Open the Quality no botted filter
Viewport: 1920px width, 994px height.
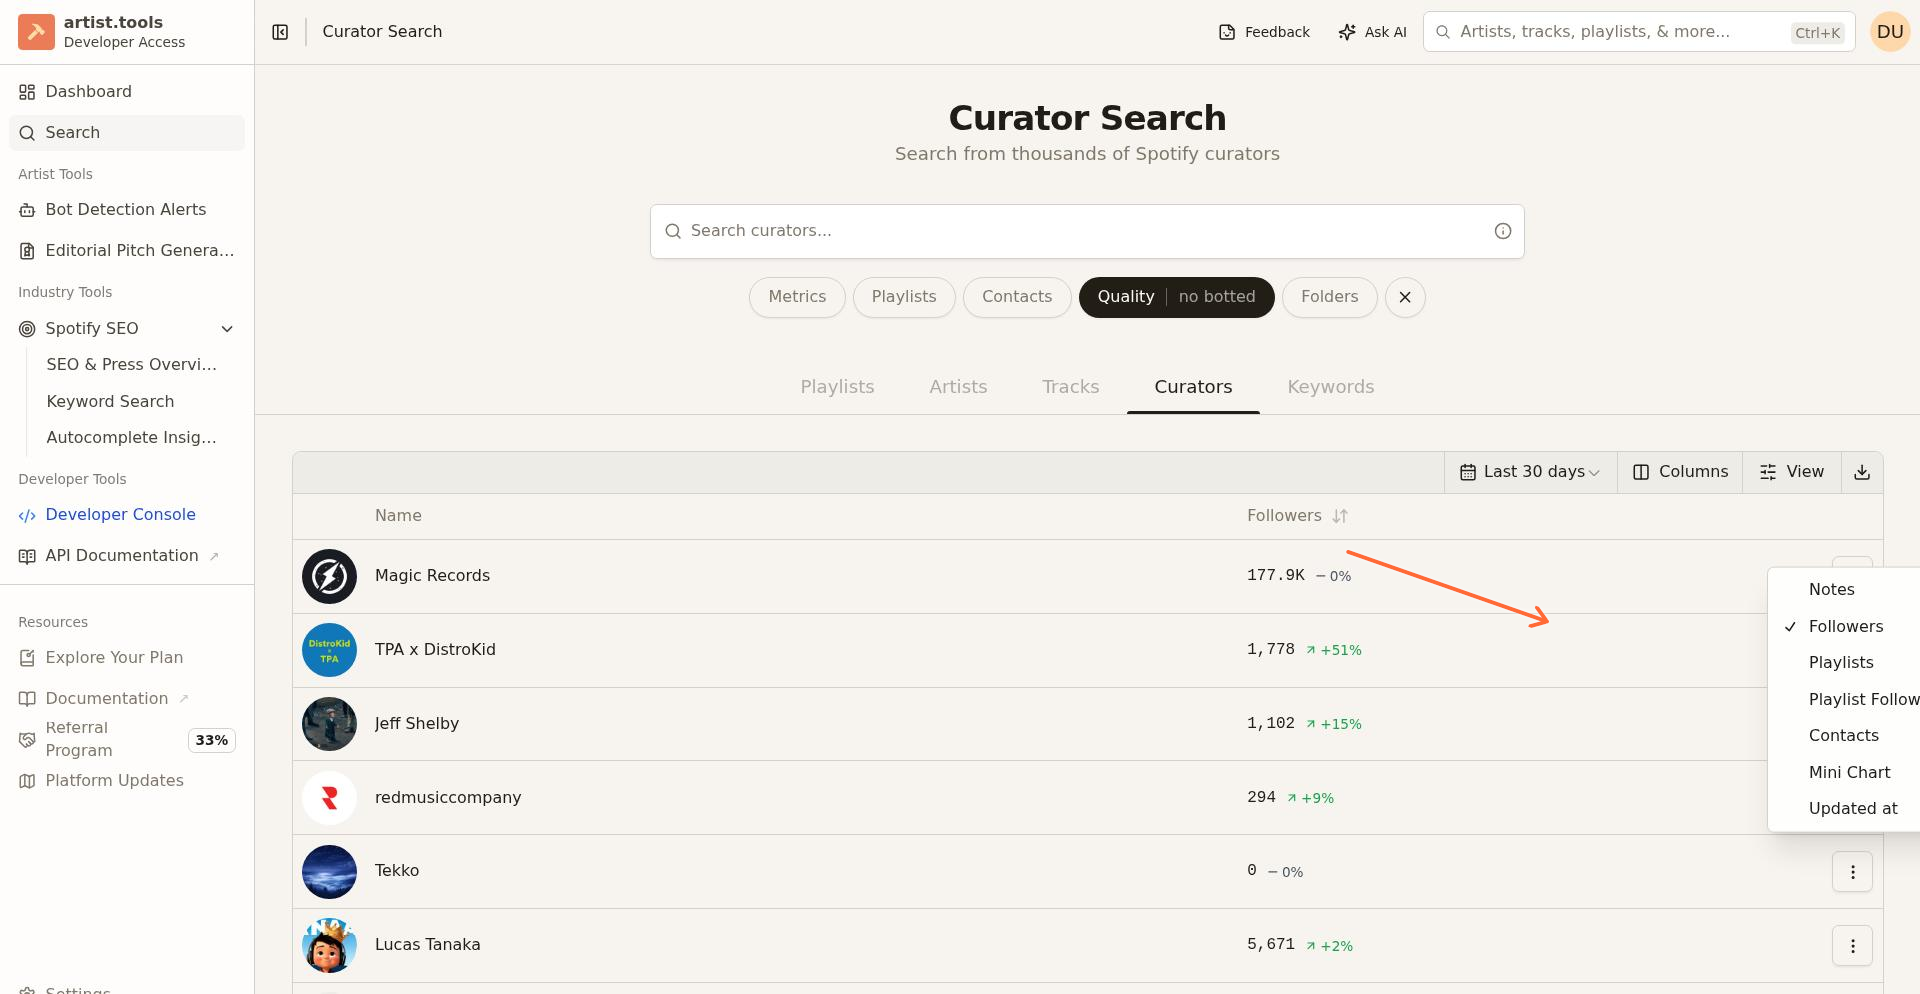(1176, 297)
